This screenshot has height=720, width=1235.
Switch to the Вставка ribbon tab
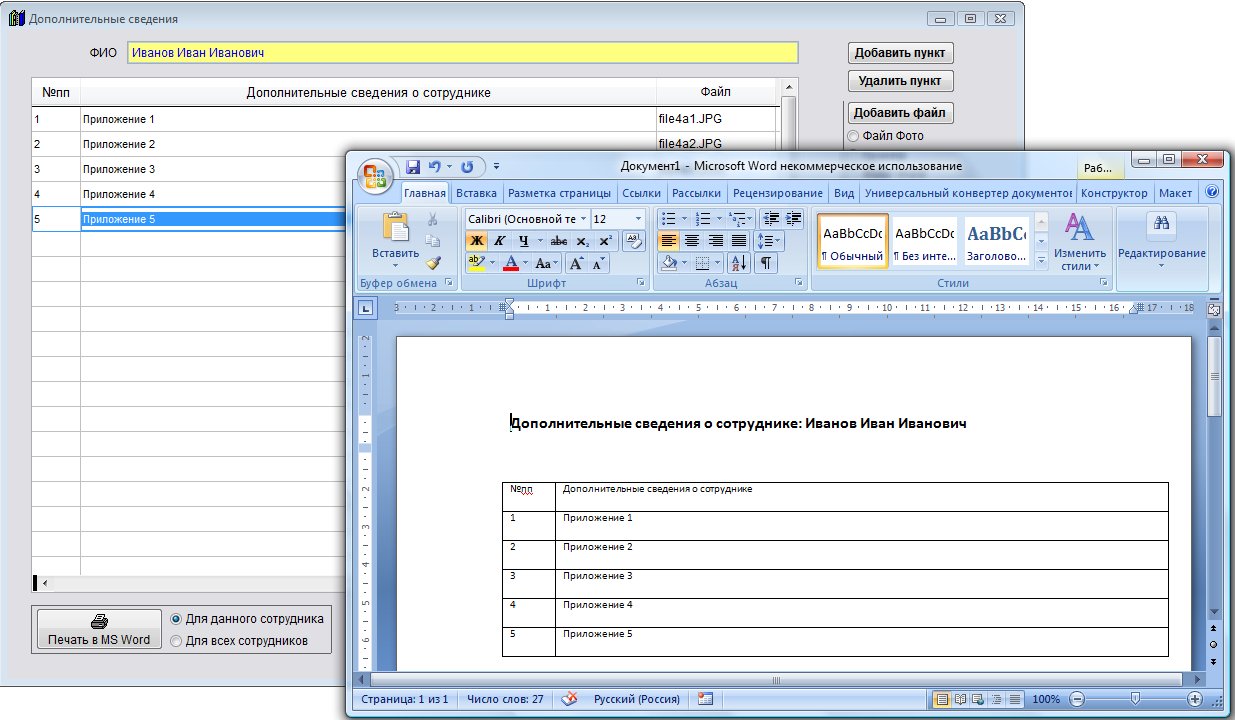click(x=476, y=193)
